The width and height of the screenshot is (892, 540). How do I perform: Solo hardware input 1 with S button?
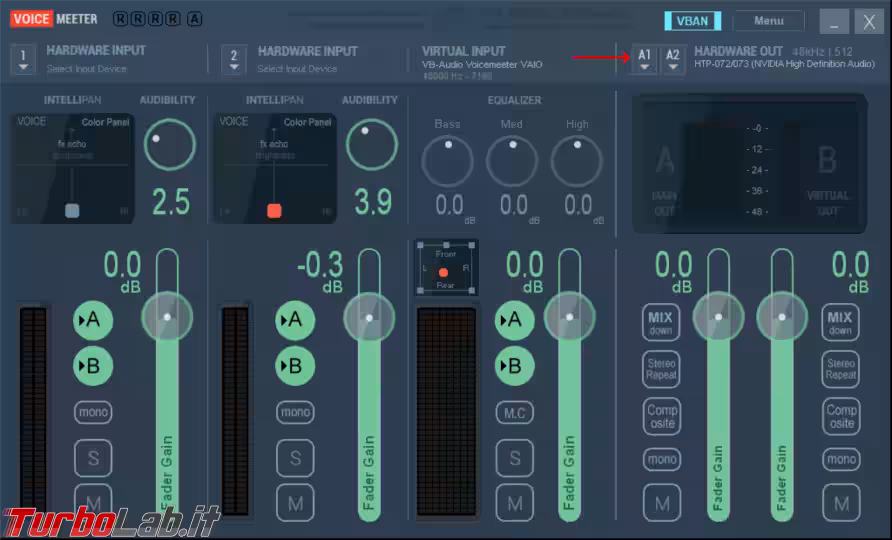pyautogui.click(x=93, y=458)
